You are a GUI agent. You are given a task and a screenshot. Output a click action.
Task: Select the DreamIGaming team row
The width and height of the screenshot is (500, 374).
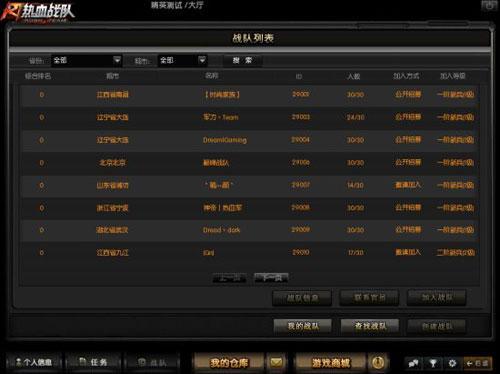(x=250, y=140)
